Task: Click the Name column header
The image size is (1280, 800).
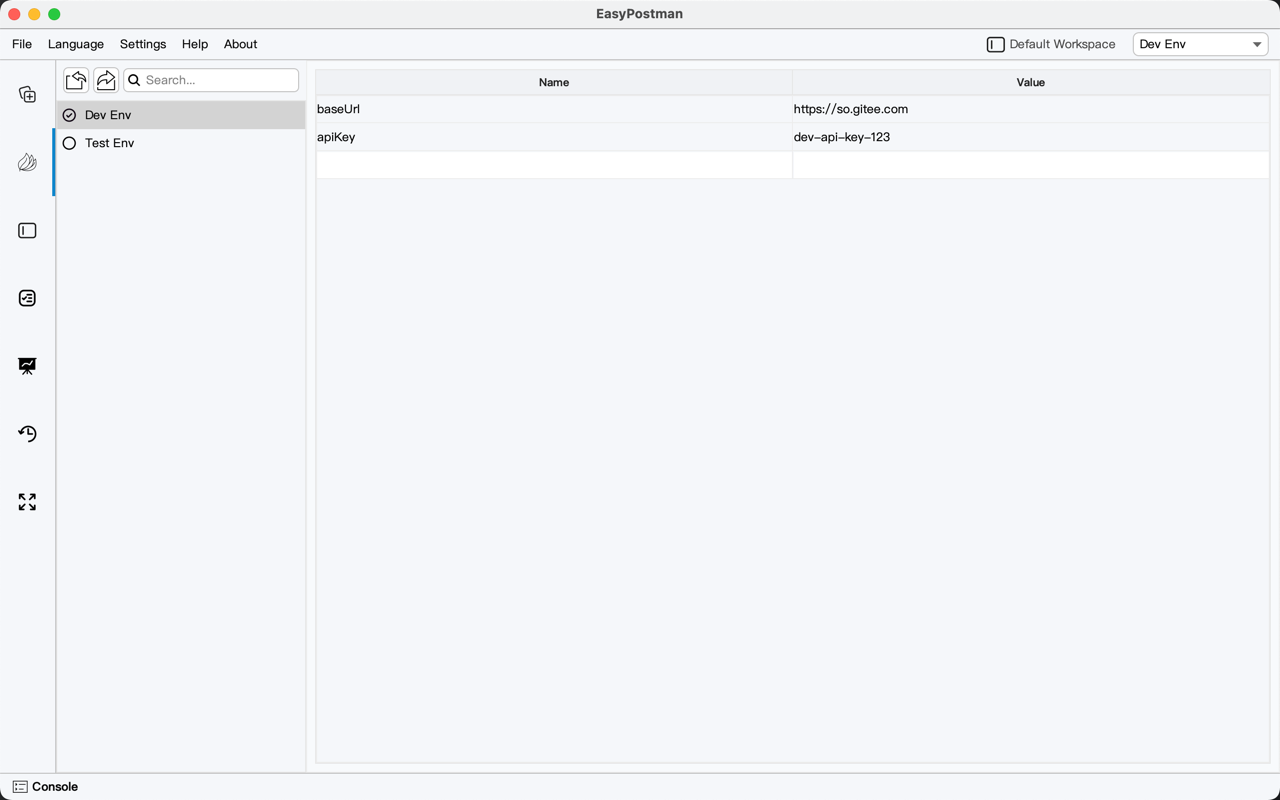Action: point(554,82)
